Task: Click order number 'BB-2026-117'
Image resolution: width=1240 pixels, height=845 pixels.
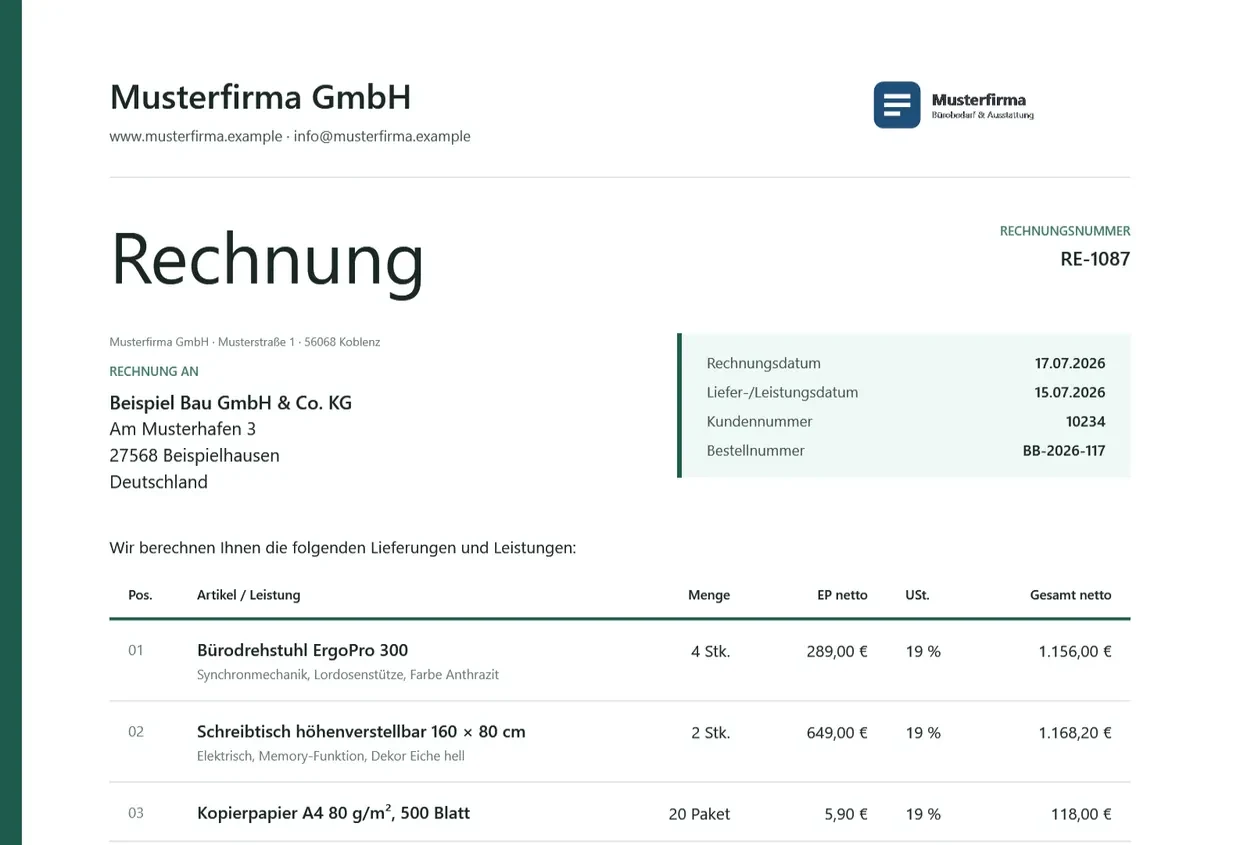Action: (x=1064, y=450)
